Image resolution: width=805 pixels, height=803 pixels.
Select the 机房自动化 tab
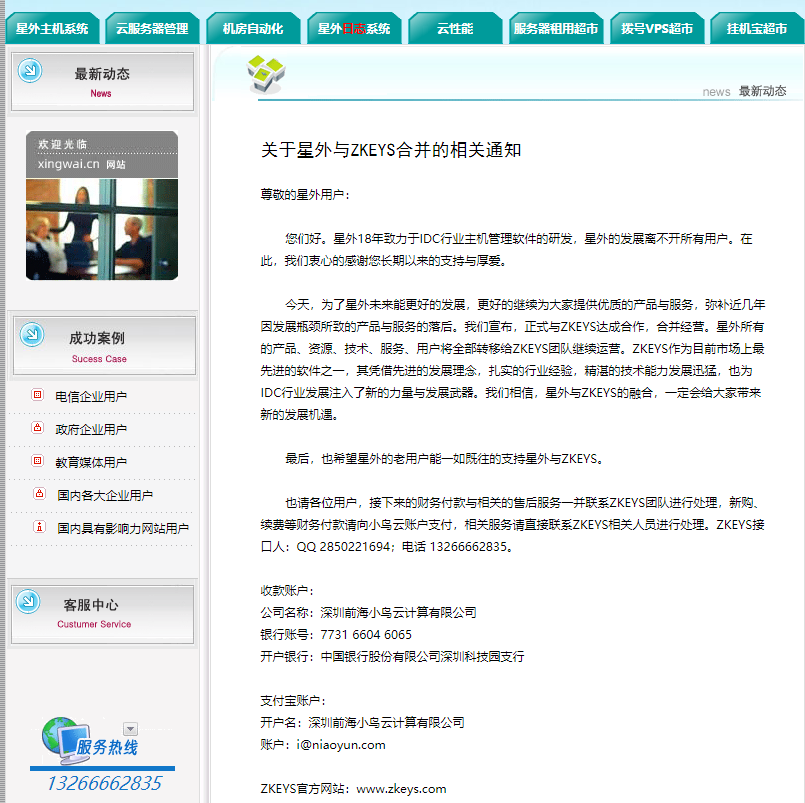click(x=253, y=28)
